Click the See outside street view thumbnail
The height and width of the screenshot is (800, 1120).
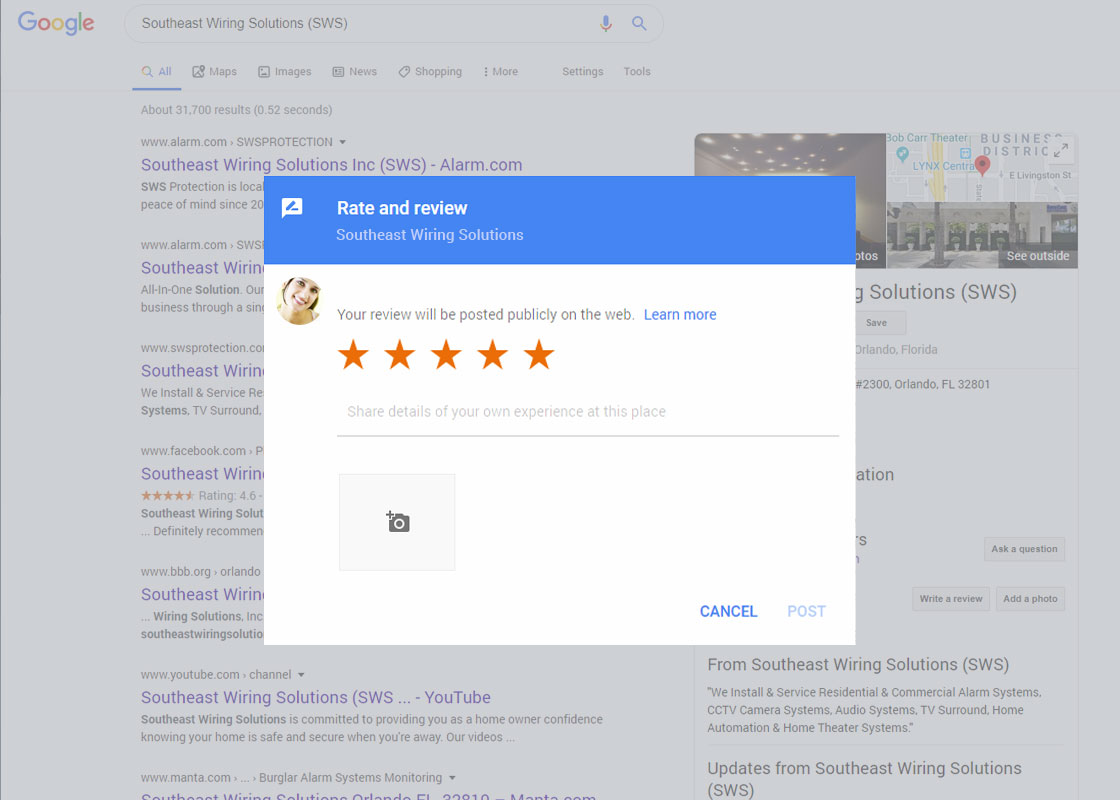pyautogui.click(x=982, y=235)
